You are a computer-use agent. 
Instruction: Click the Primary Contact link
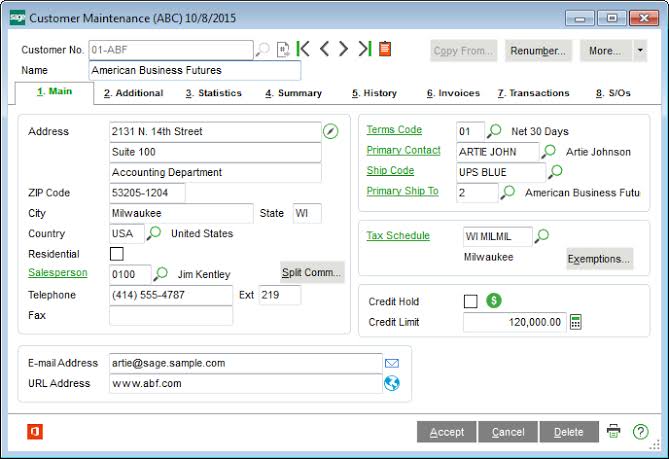[404, 150]
